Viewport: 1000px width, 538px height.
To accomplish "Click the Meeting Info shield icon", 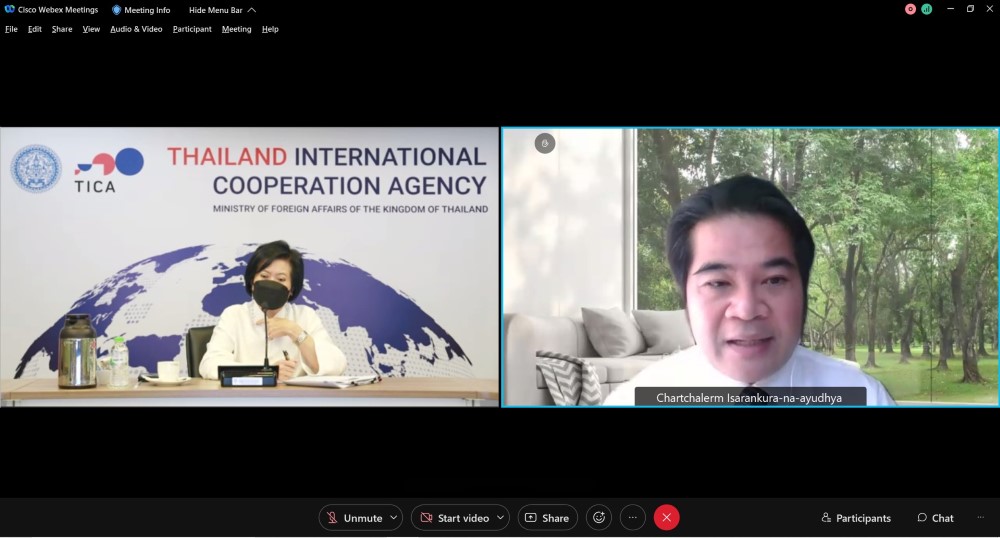I will [x=116, y=10].
